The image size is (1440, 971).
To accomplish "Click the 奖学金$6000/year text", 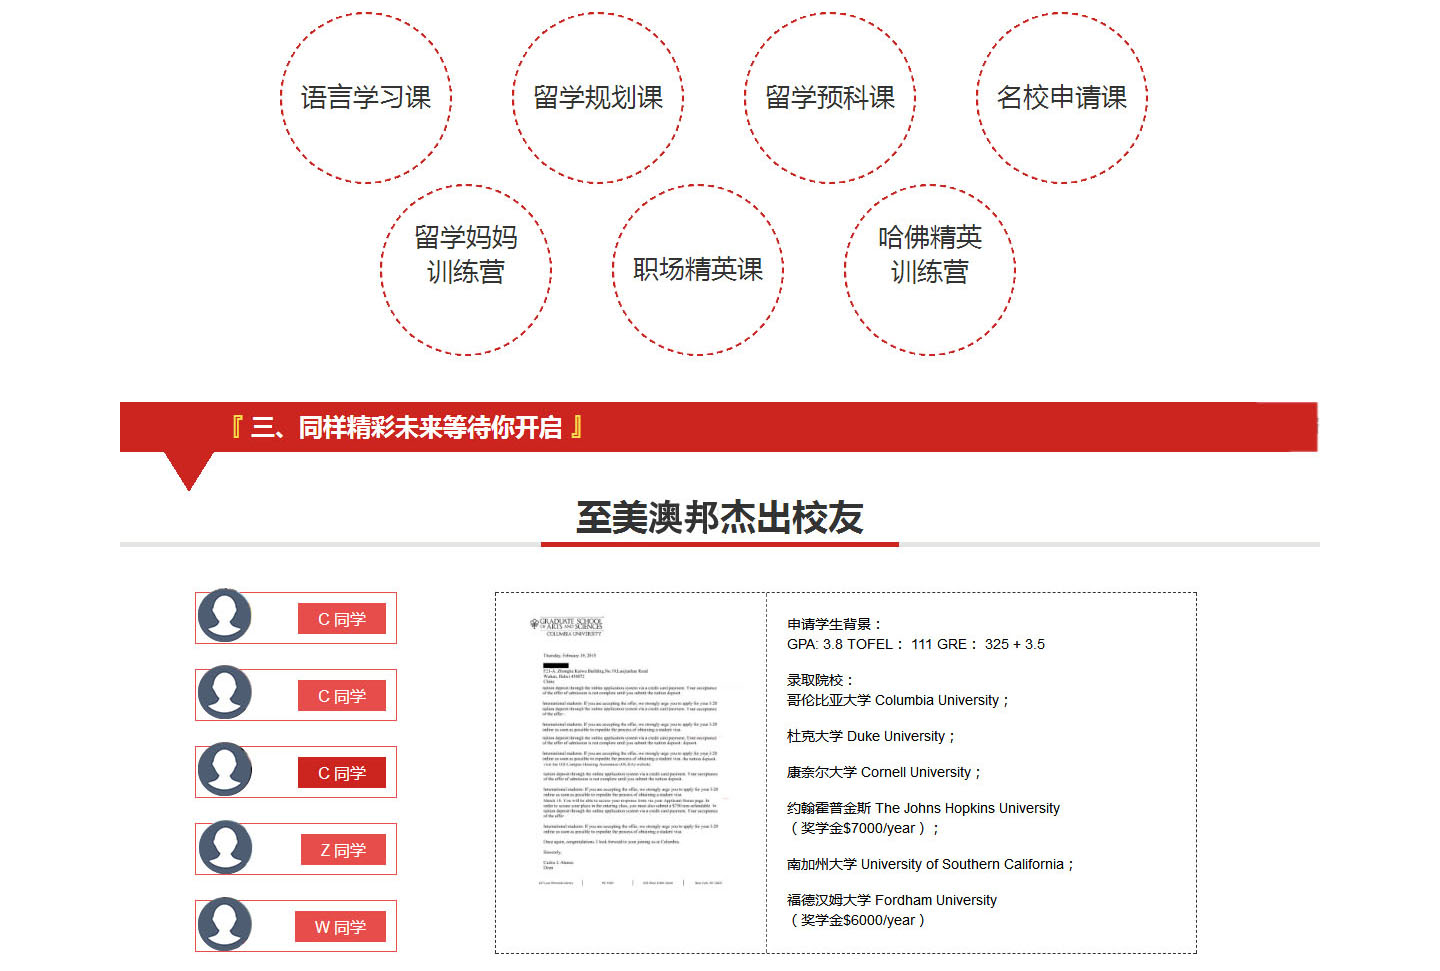I will click(858, 920).
